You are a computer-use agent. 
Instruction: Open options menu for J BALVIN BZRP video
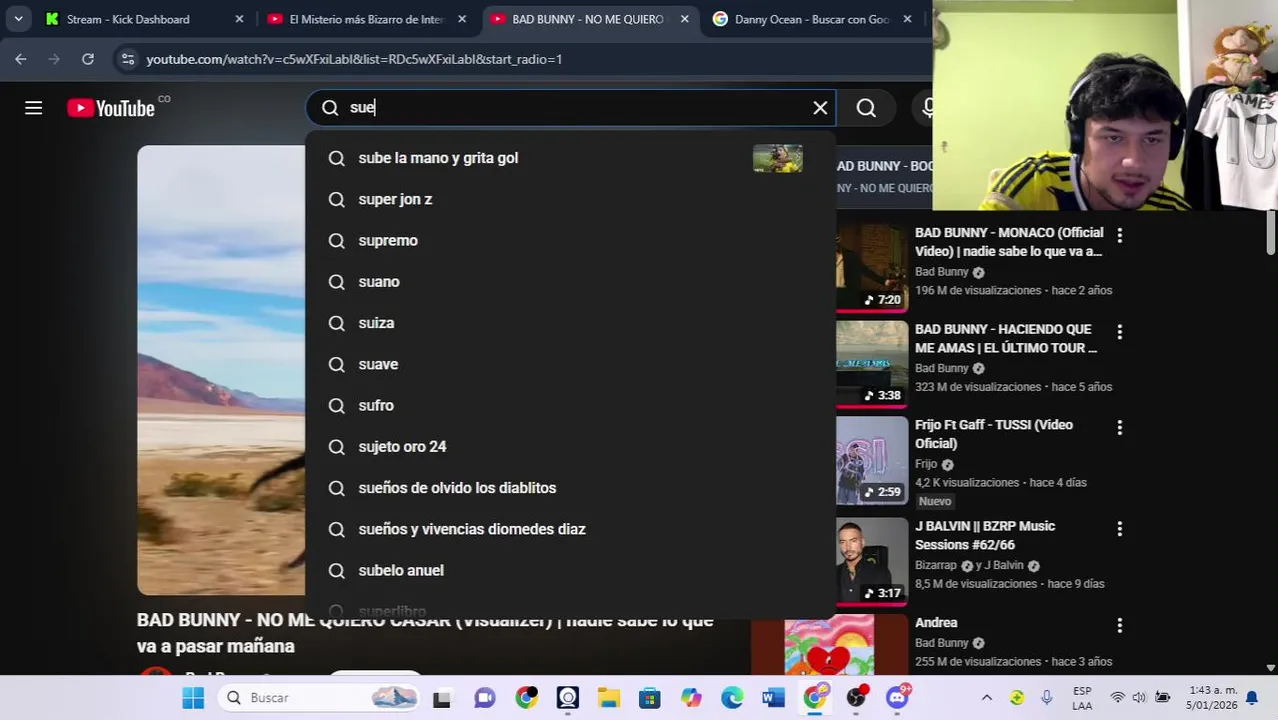(1119, 528)
